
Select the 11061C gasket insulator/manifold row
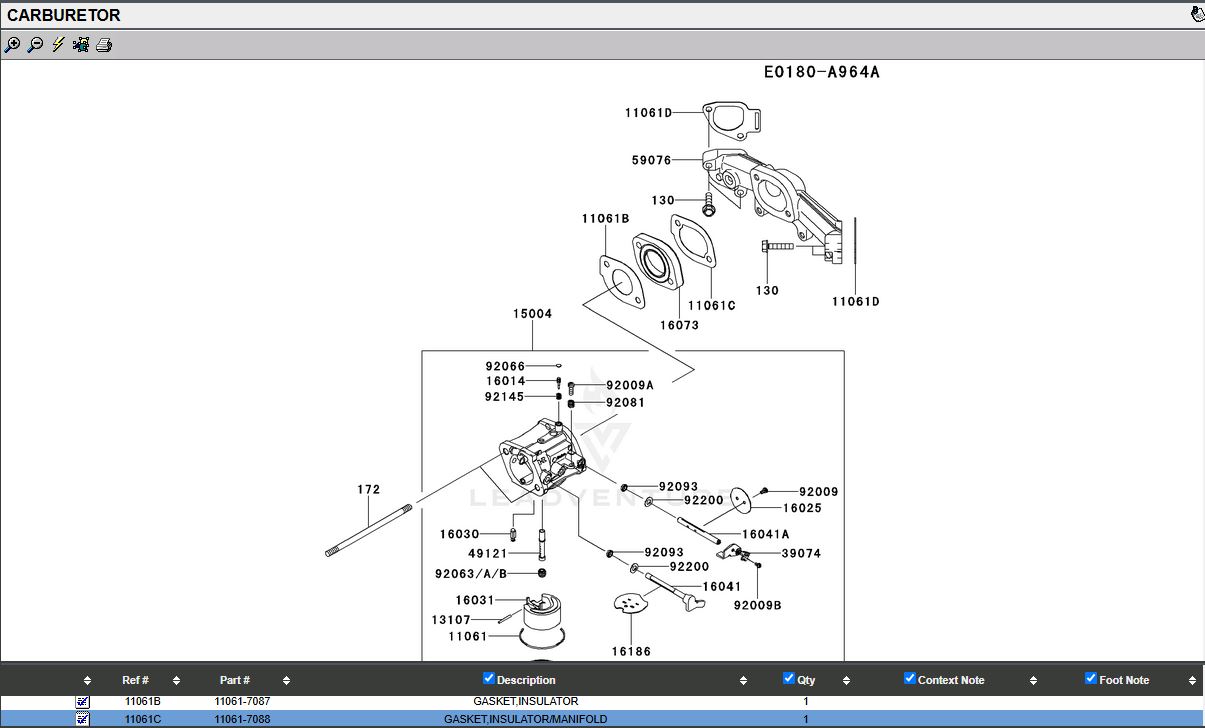pyautogui.click(x=525, y=719)
